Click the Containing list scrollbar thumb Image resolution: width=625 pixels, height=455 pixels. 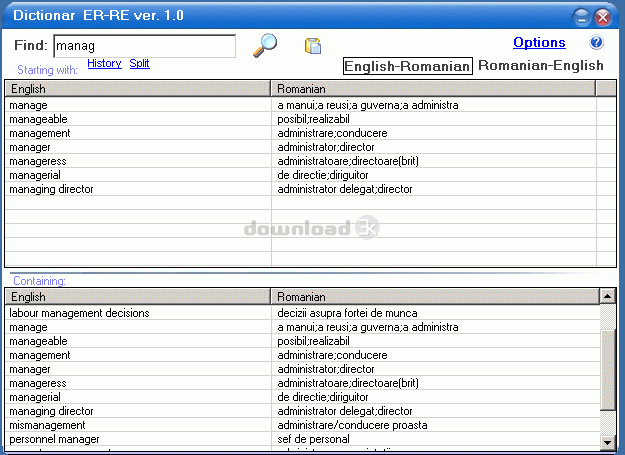coord(607,370)
